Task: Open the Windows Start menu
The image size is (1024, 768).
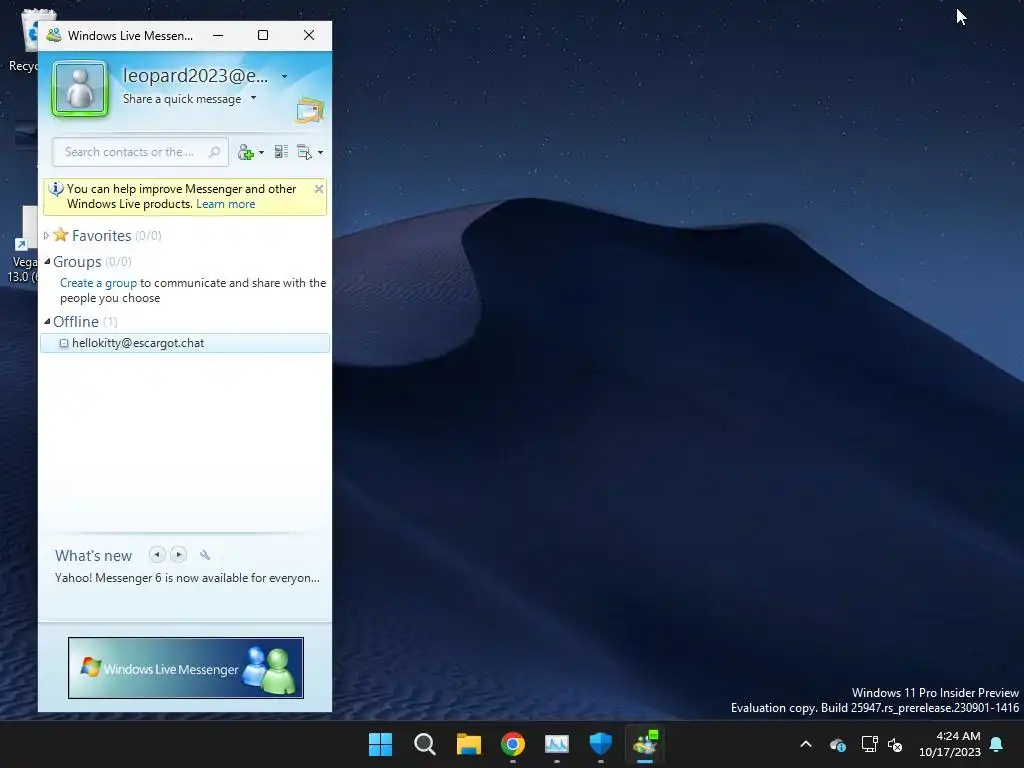Action: 380,744
